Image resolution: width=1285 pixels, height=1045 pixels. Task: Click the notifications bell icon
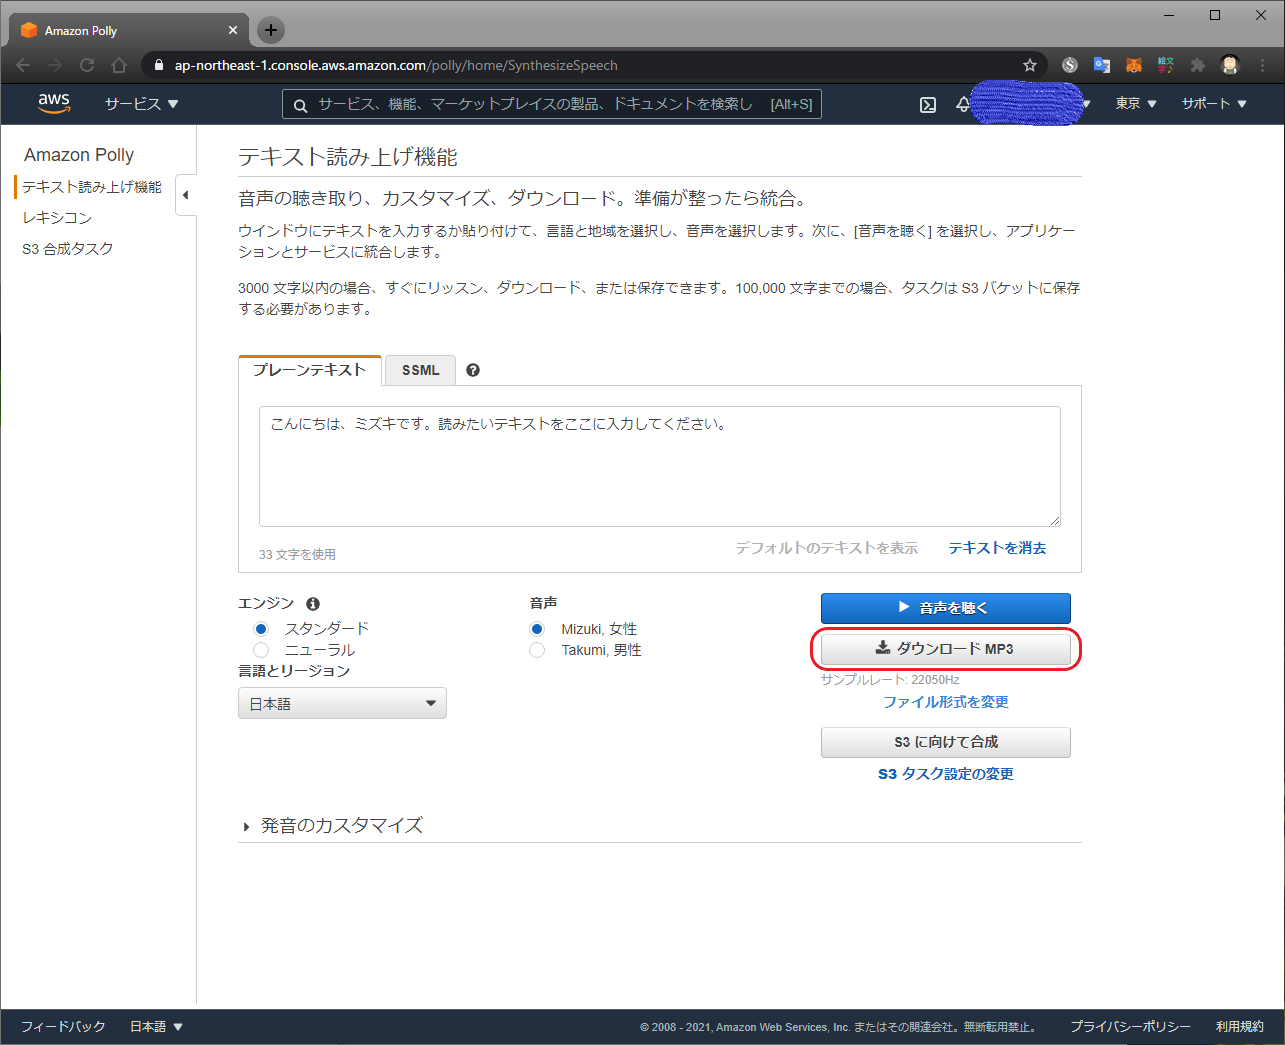pos(963,104)
